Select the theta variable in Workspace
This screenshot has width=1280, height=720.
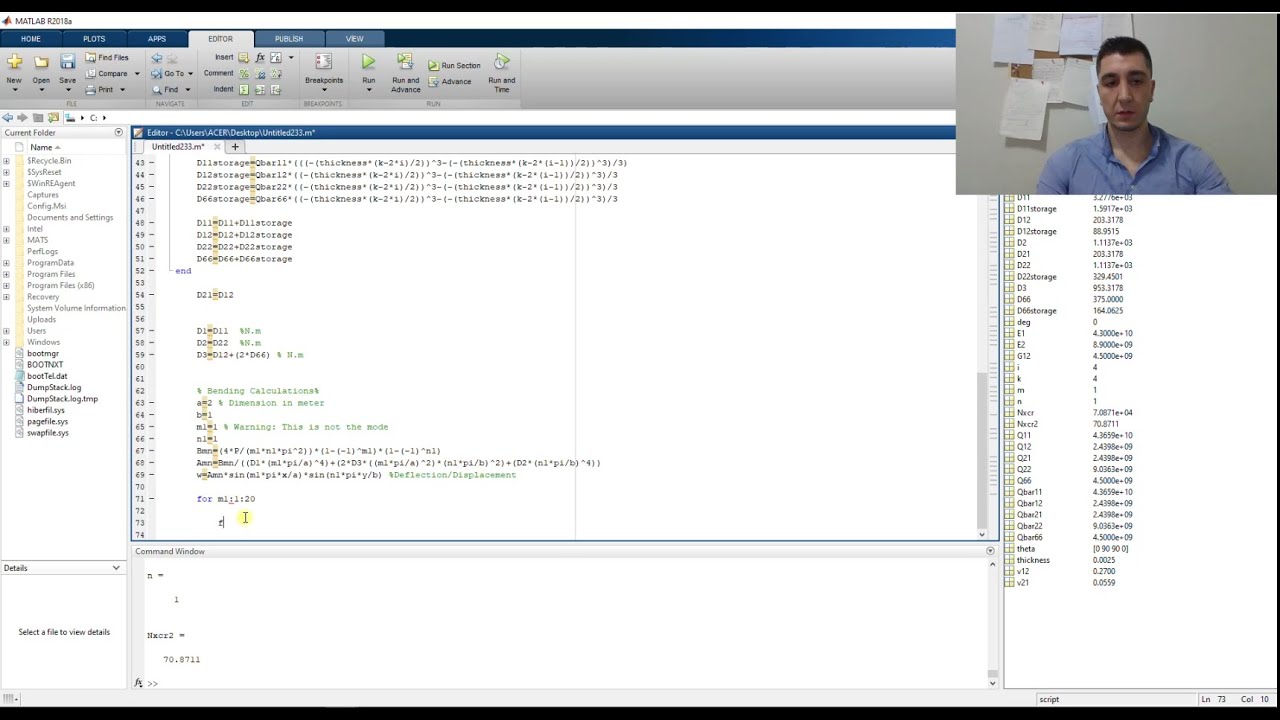(1025, 549)
